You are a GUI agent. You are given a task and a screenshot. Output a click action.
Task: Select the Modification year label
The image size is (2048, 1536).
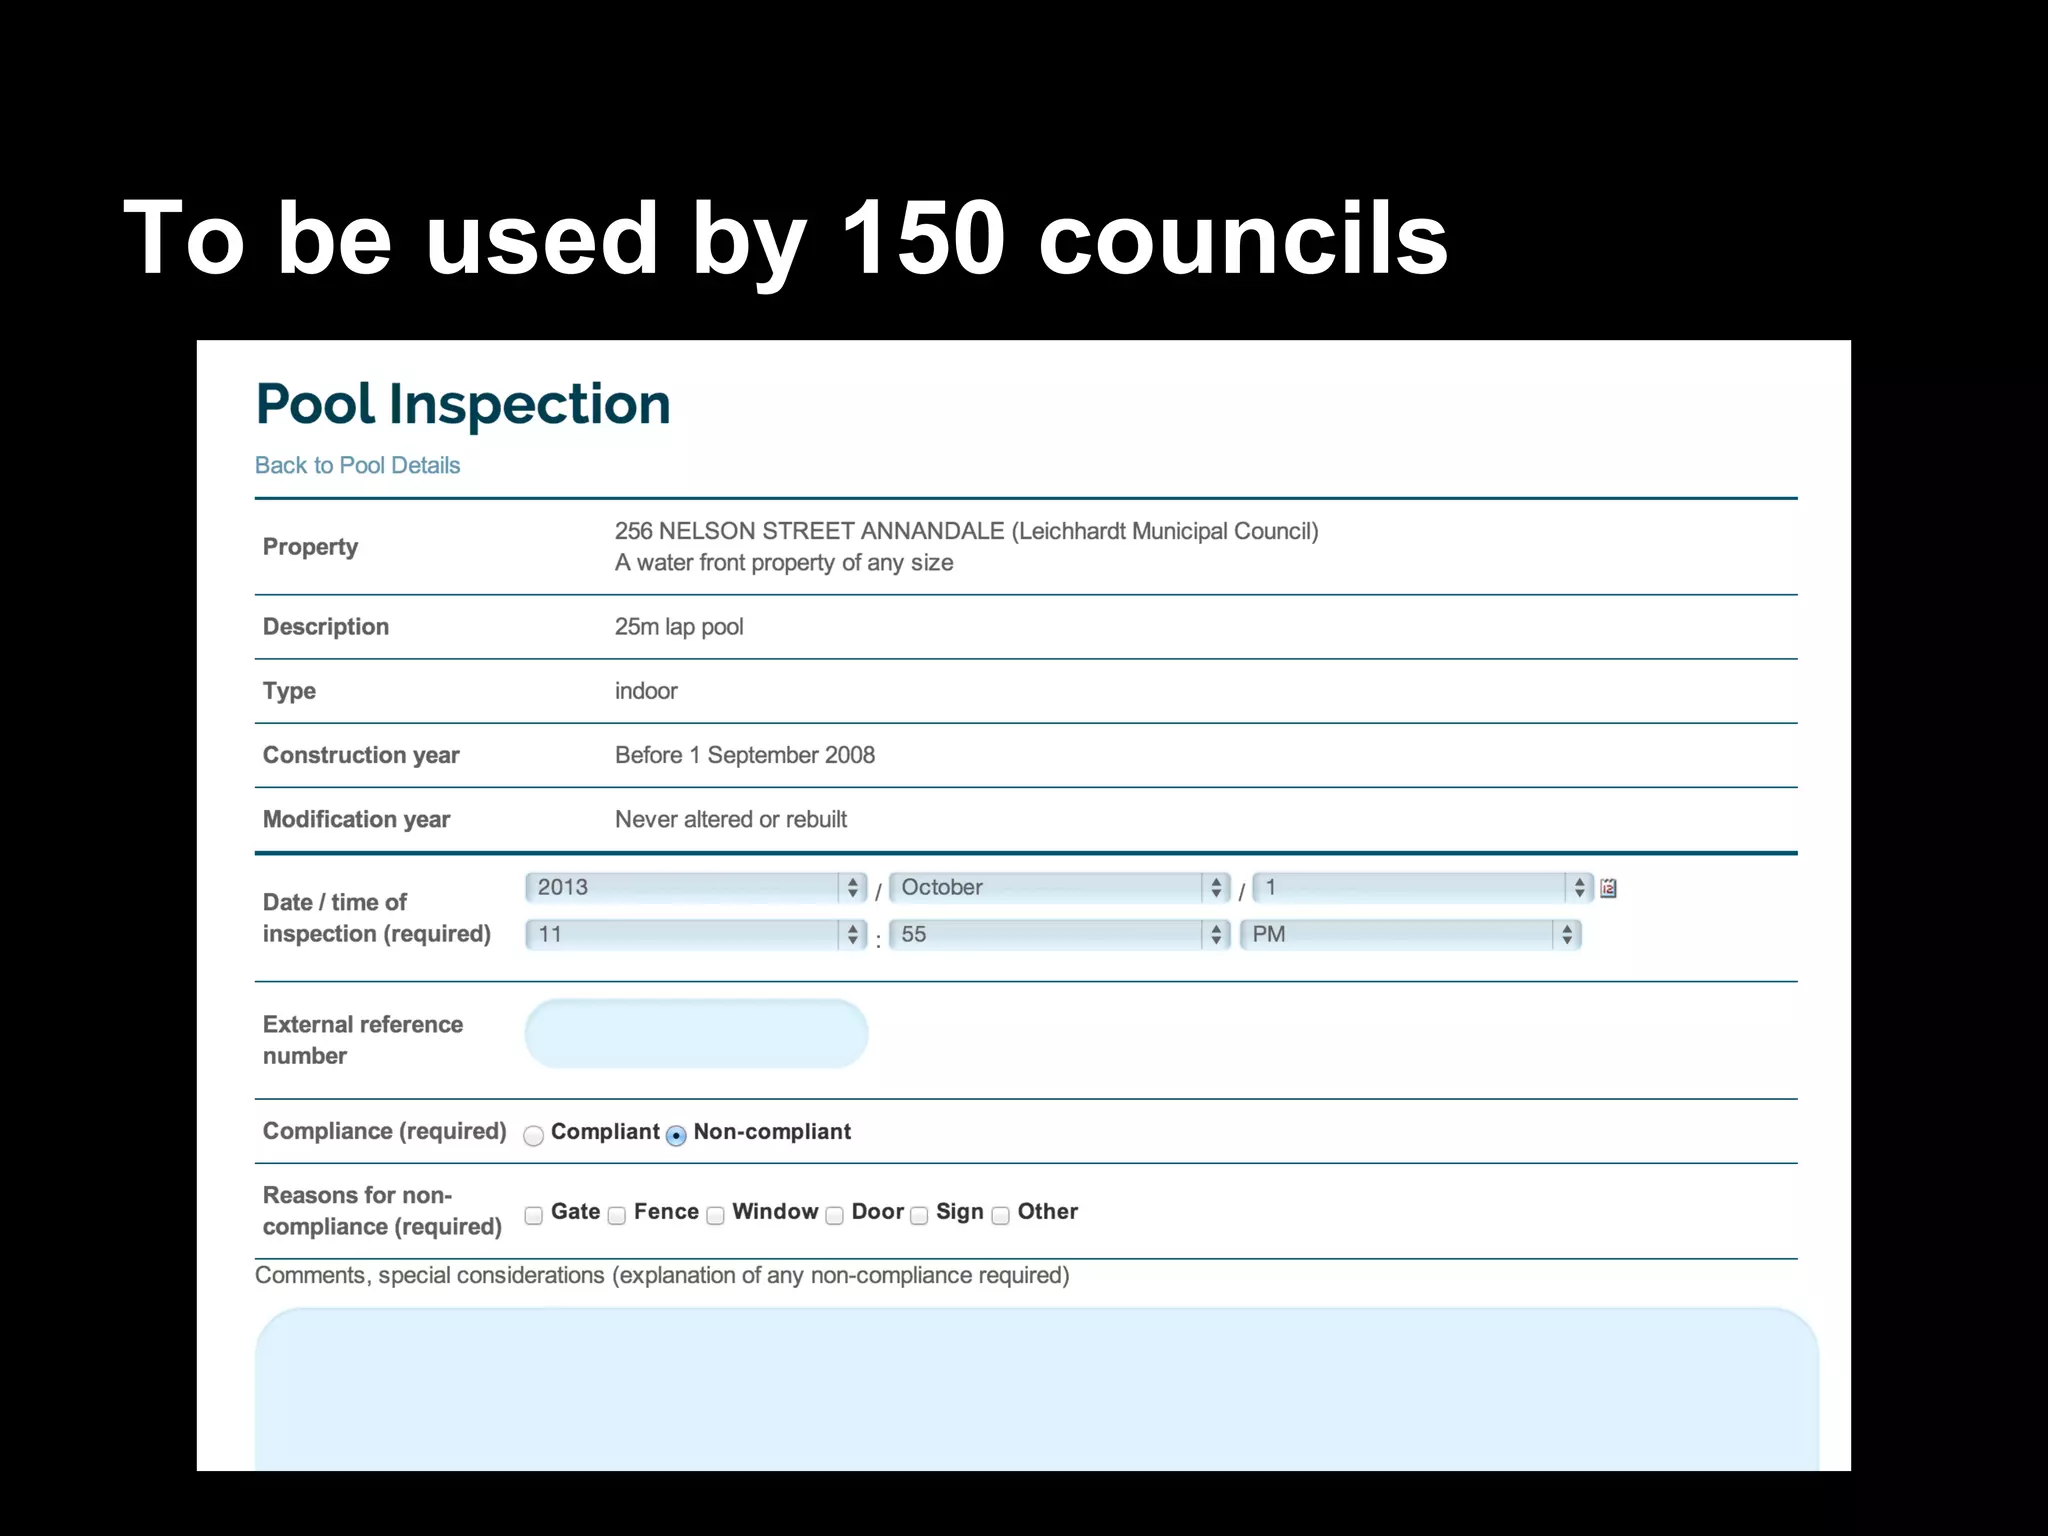356,819
